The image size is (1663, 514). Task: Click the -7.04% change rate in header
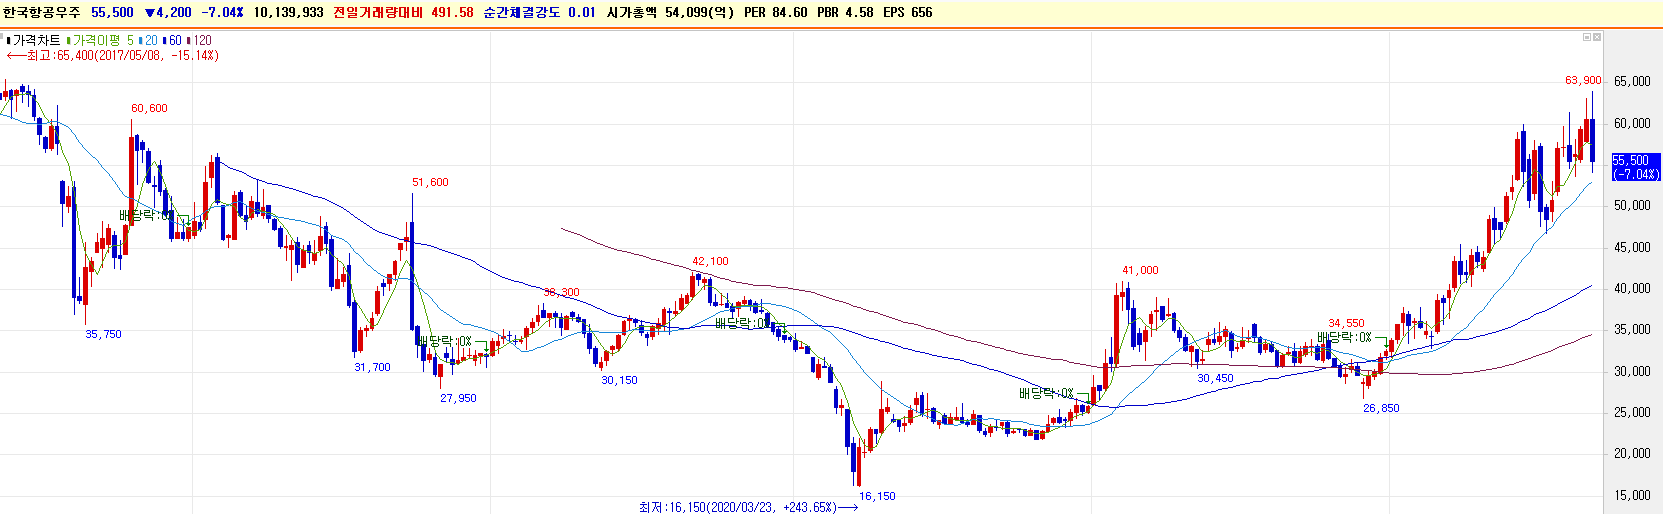[x=222, y=13]
